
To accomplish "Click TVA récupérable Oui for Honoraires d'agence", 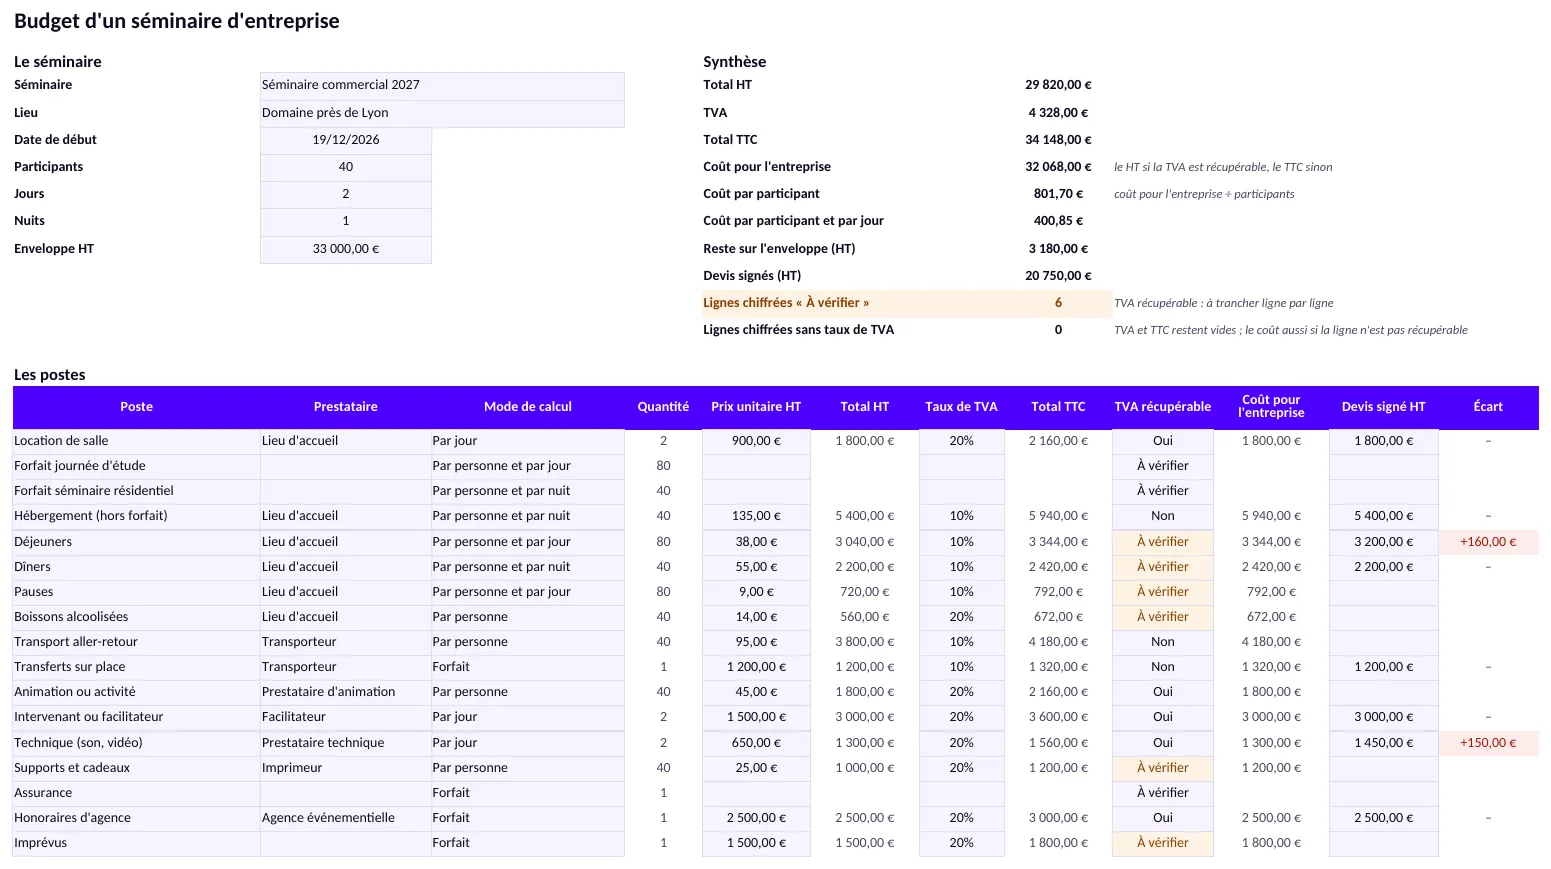I will coord(1163,818).
